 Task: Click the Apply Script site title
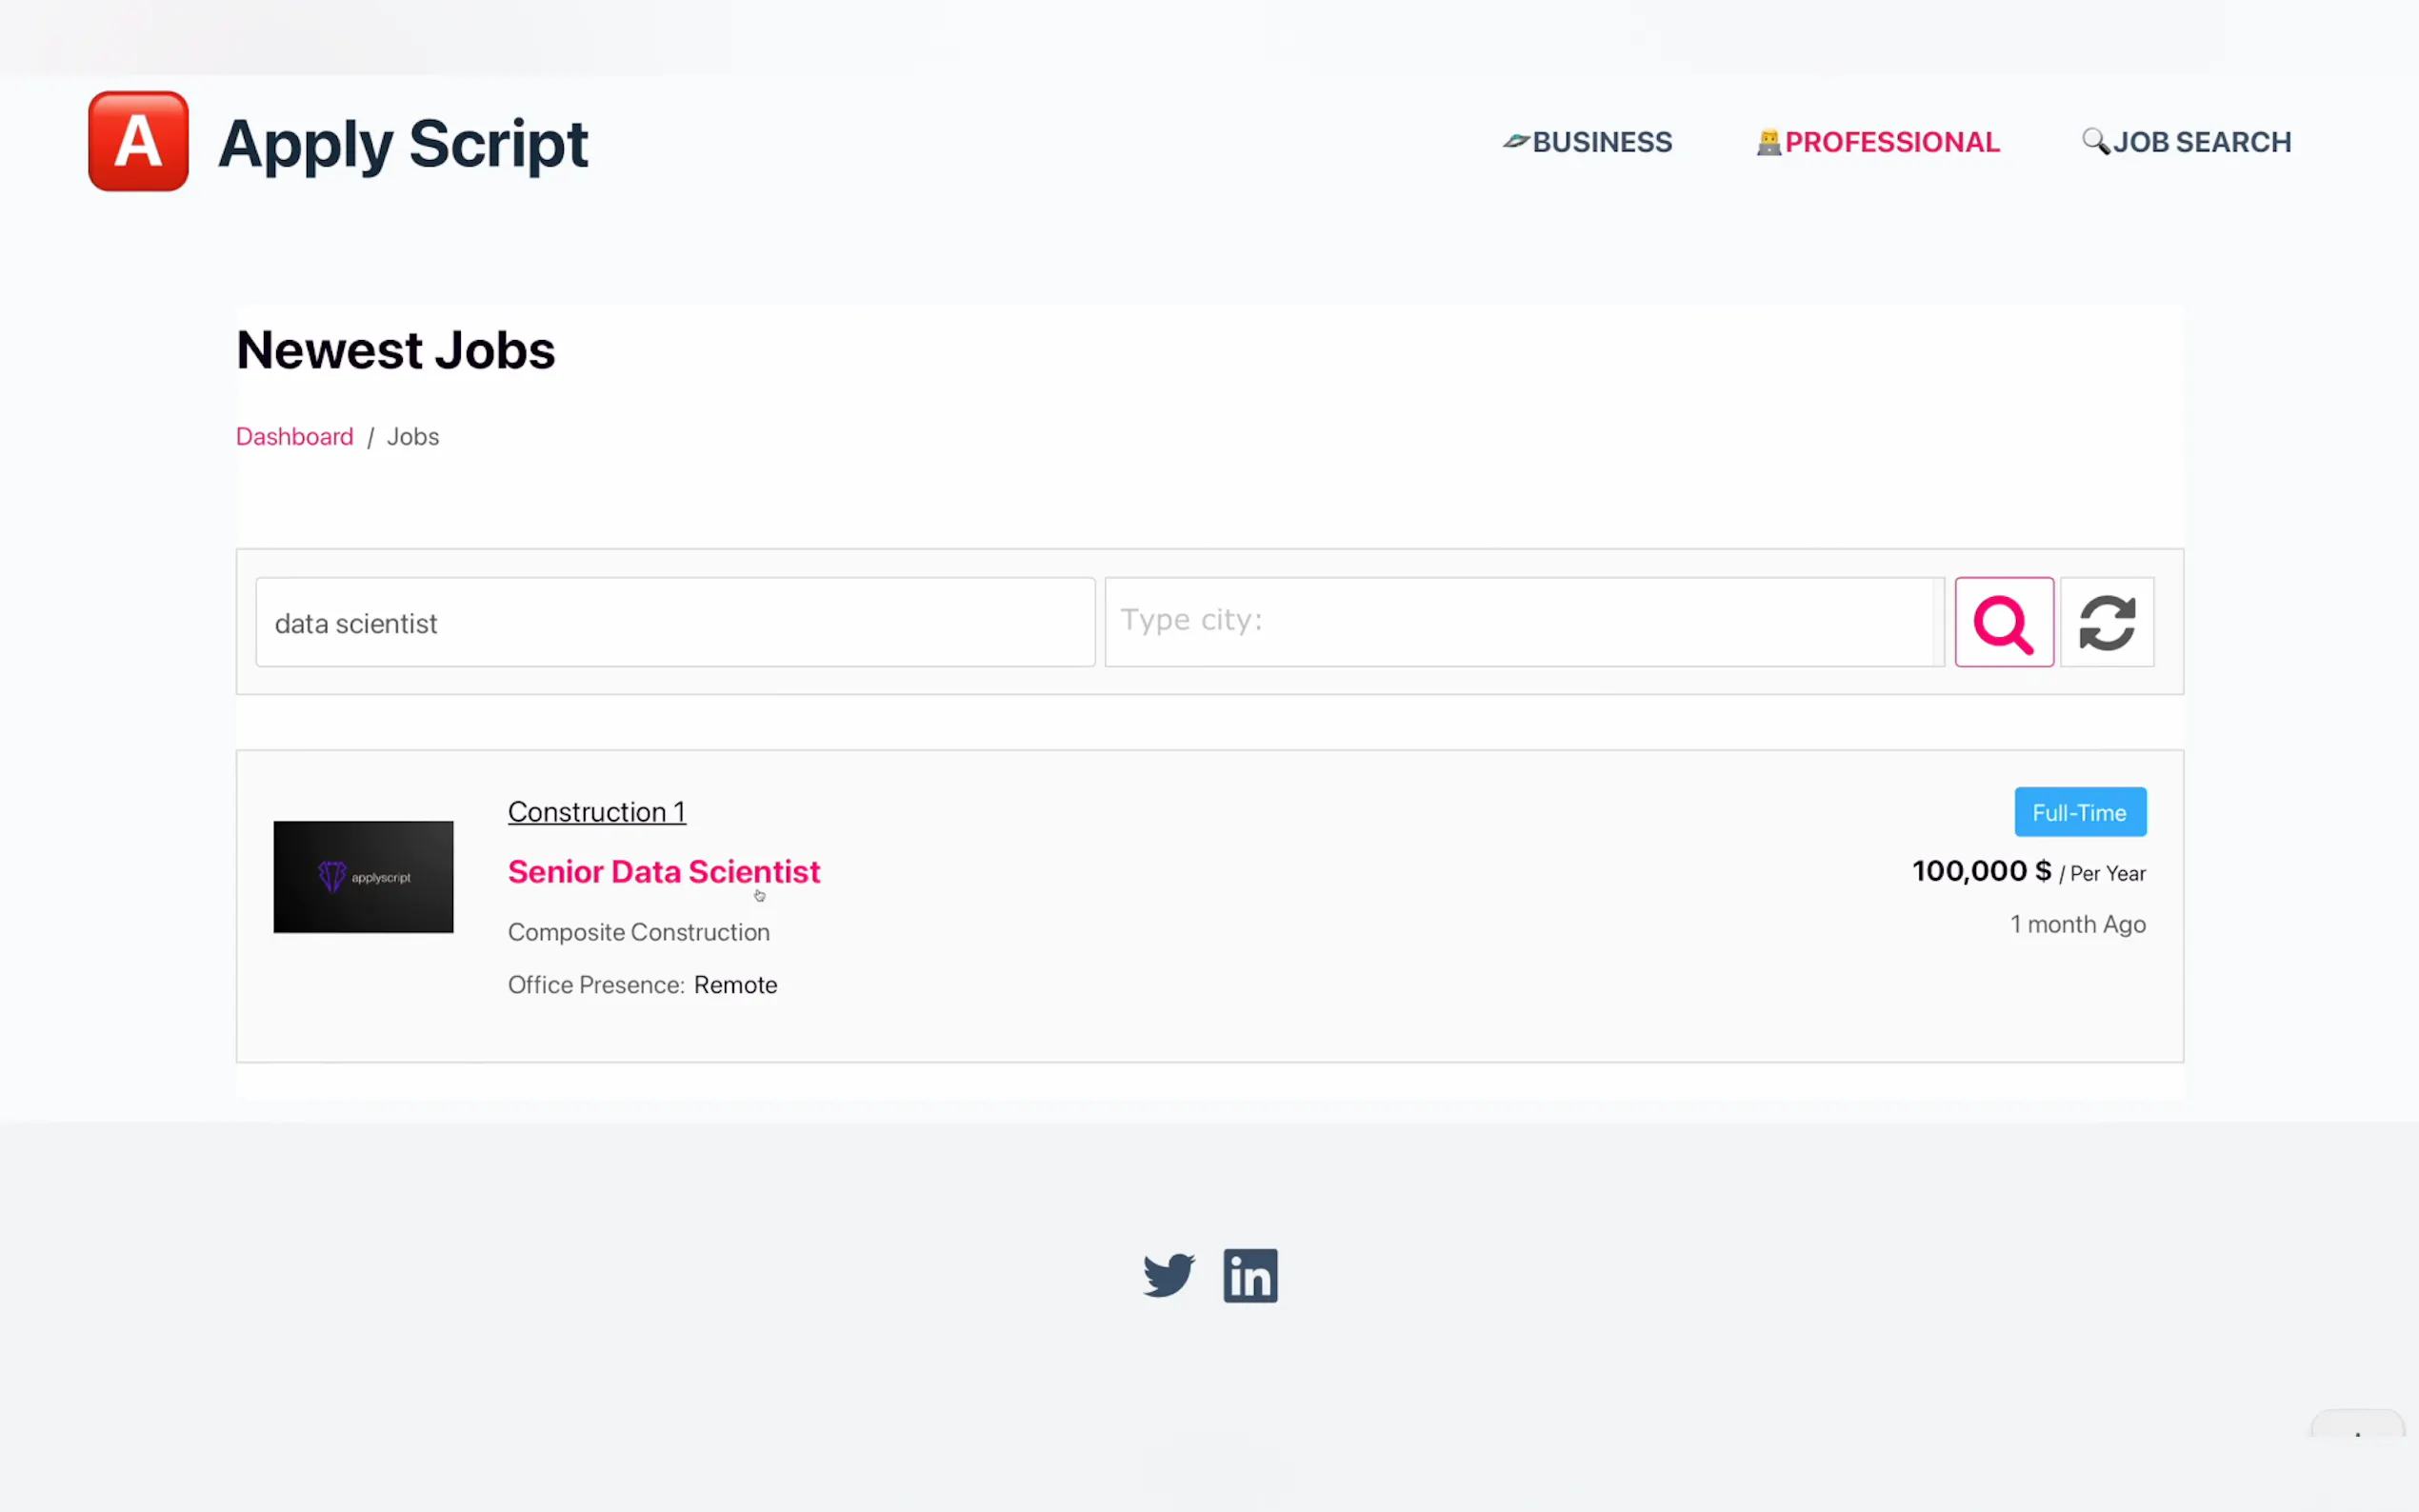pos(403,144)
